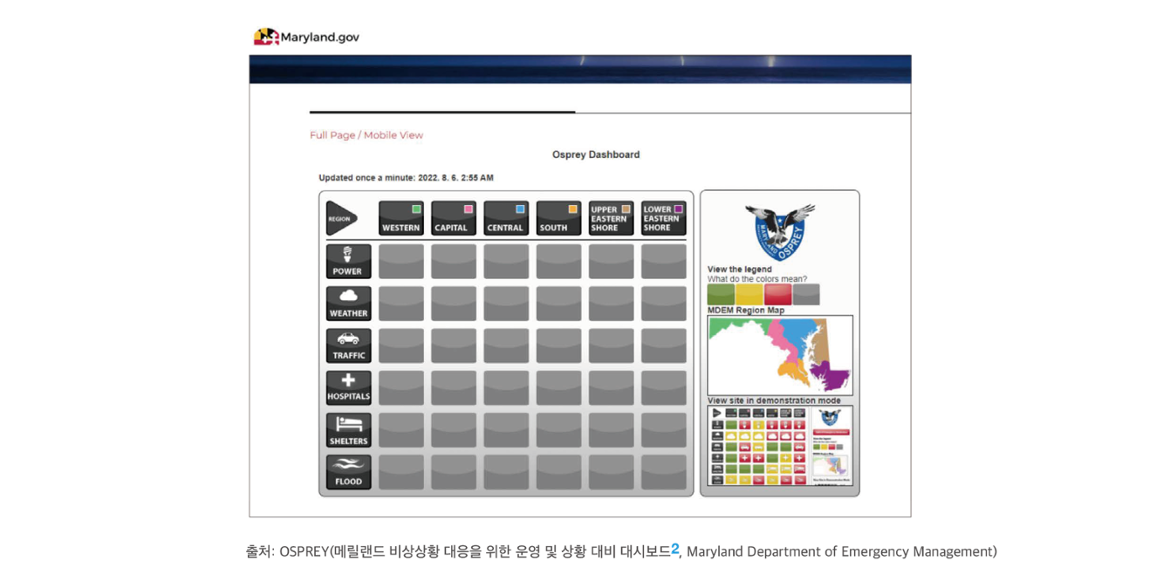This screenshot has height=588, width=1170.
Task: Open the MDEM Region Map image
Action: pos(779,355)
